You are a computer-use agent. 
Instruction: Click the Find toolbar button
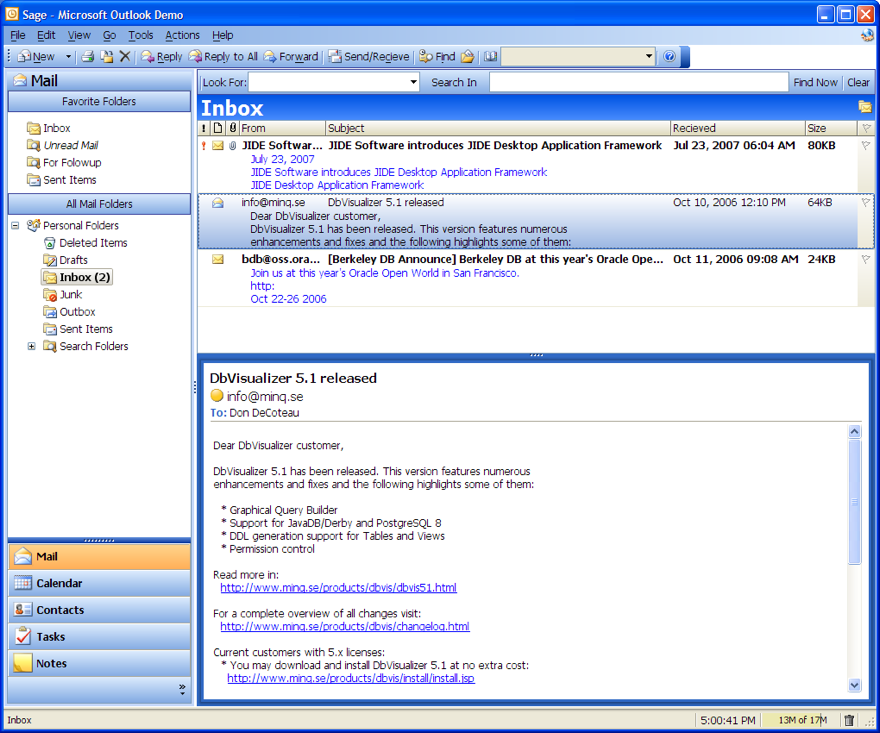pyautogui.click(x=437, y=57)
